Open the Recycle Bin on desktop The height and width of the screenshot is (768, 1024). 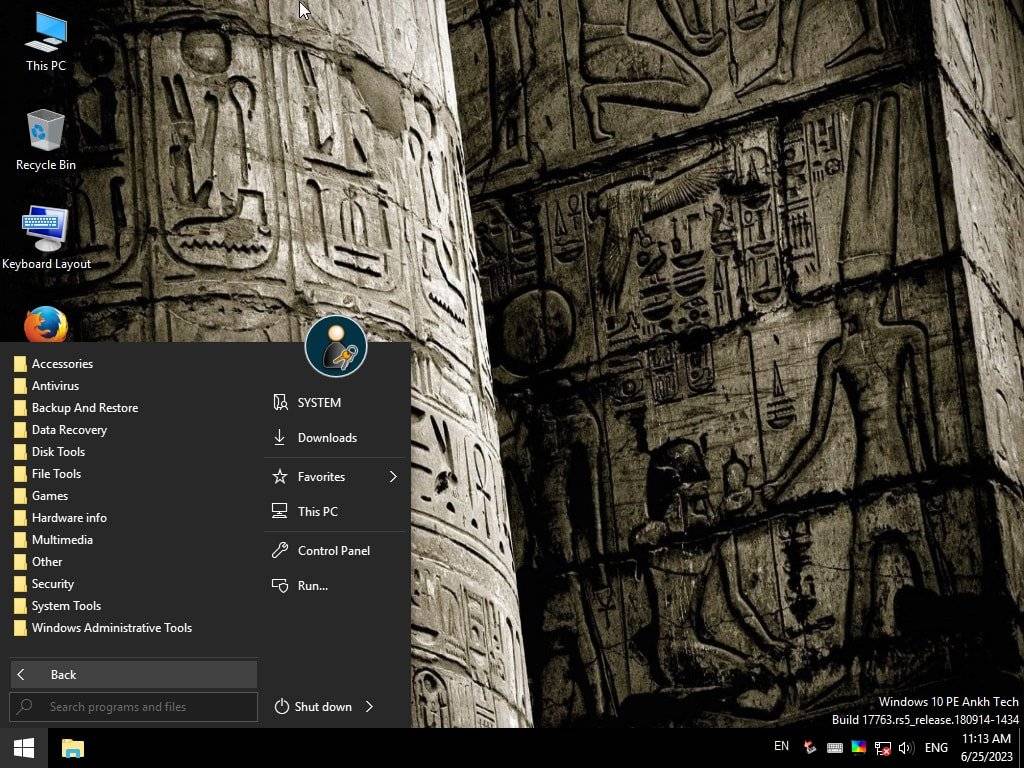(x=46, y=137)
